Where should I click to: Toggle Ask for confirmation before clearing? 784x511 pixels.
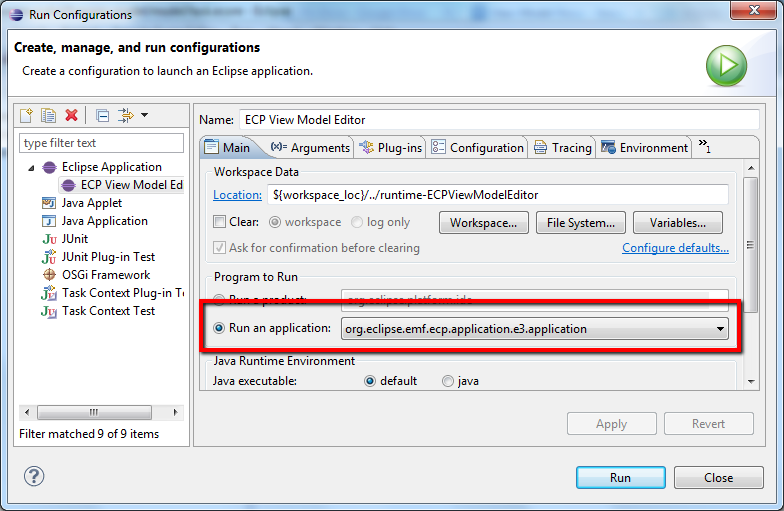coord(219,248)
